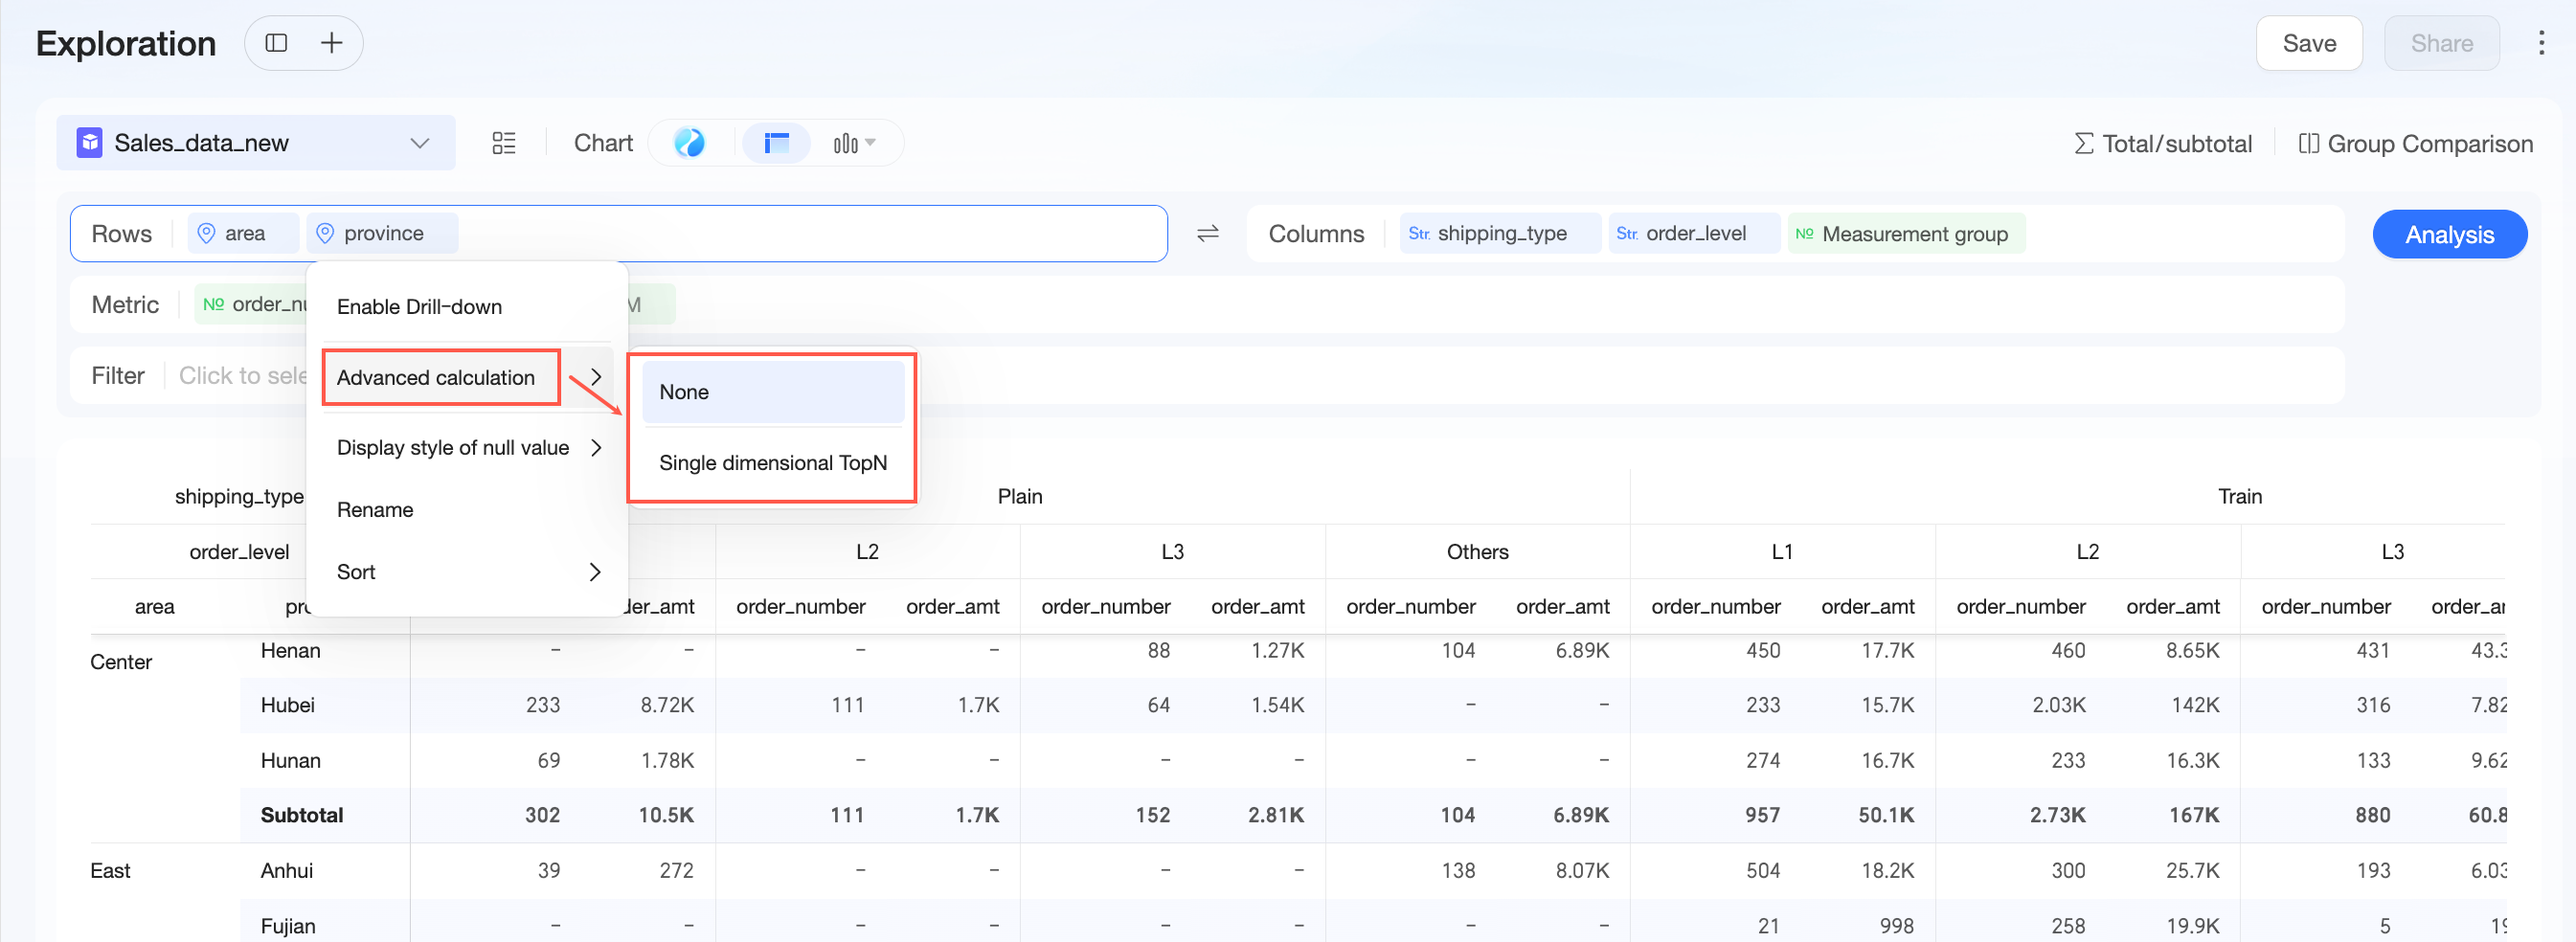Click the location icon on the province field
The width and height of the screenshot is (2576, 942).
click(325, 233)
